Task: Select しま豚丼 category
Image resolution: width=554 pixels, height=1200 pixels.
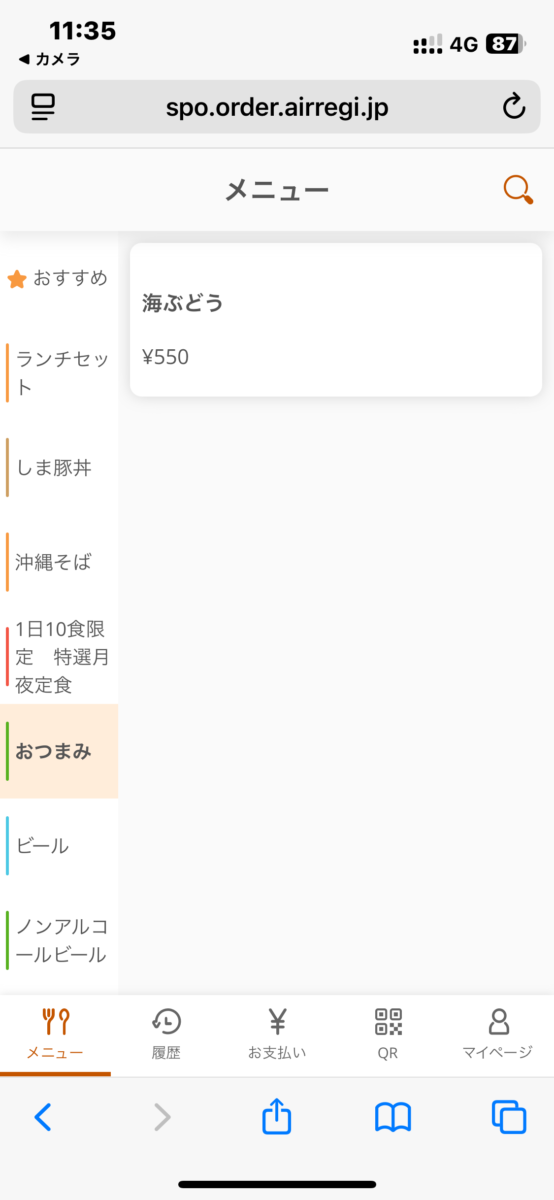Action: [59, 467]
